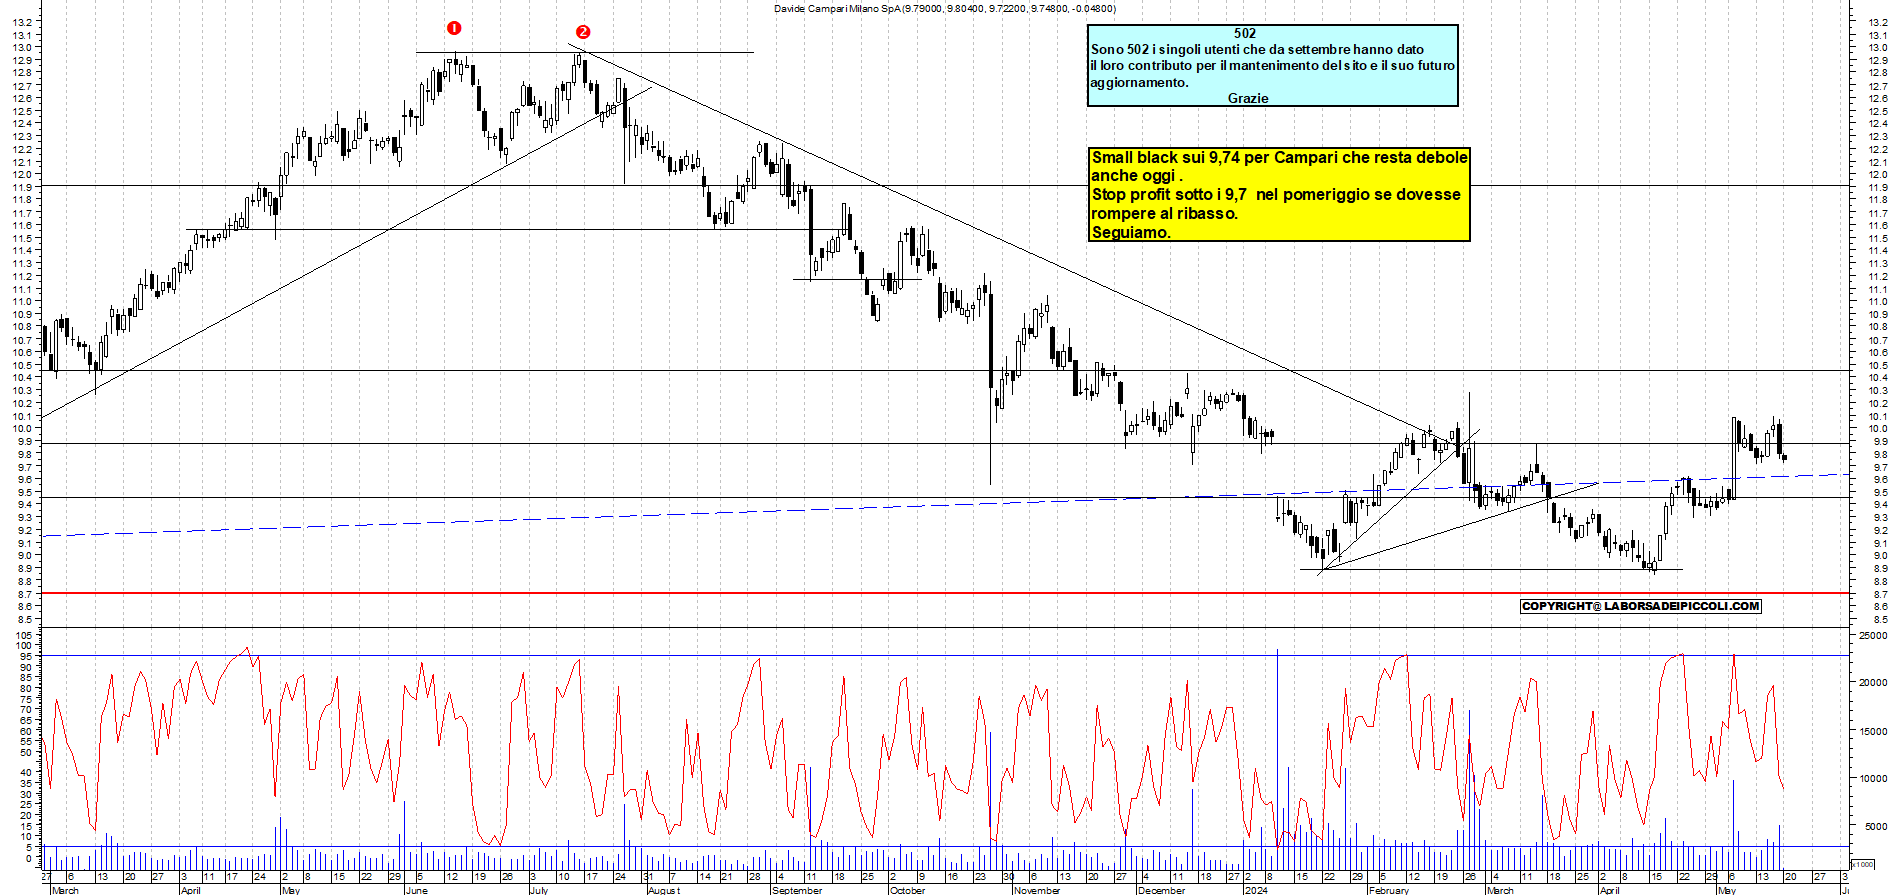Viewport: 1890px width, 895px height.
Task: Click the '10000' volume scale value
Action: (1872, 778)
